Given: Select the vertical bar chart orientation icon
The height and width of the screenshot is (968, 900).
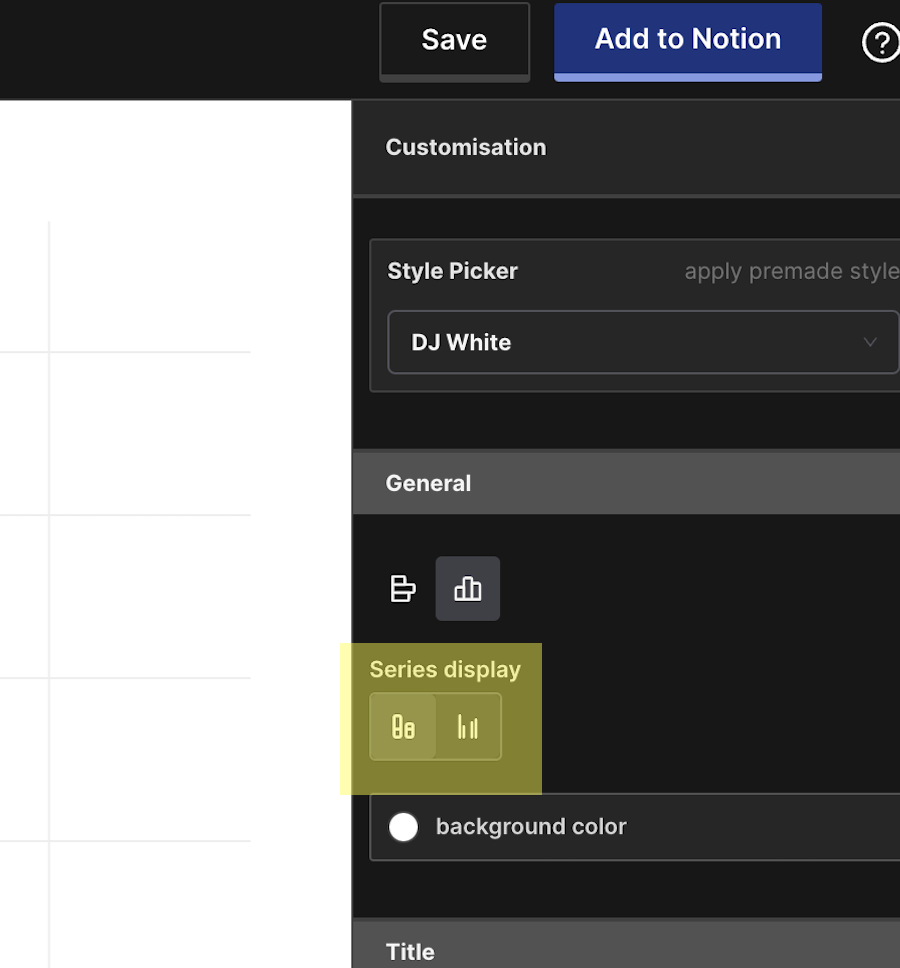Looking at the screenshot, I should click(467, 589).
